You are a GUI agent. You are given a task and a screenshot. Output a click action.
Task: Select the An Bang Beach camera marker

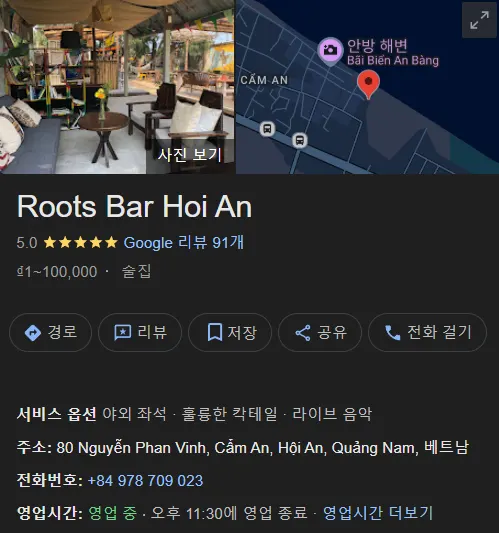(x=330, y=51)
